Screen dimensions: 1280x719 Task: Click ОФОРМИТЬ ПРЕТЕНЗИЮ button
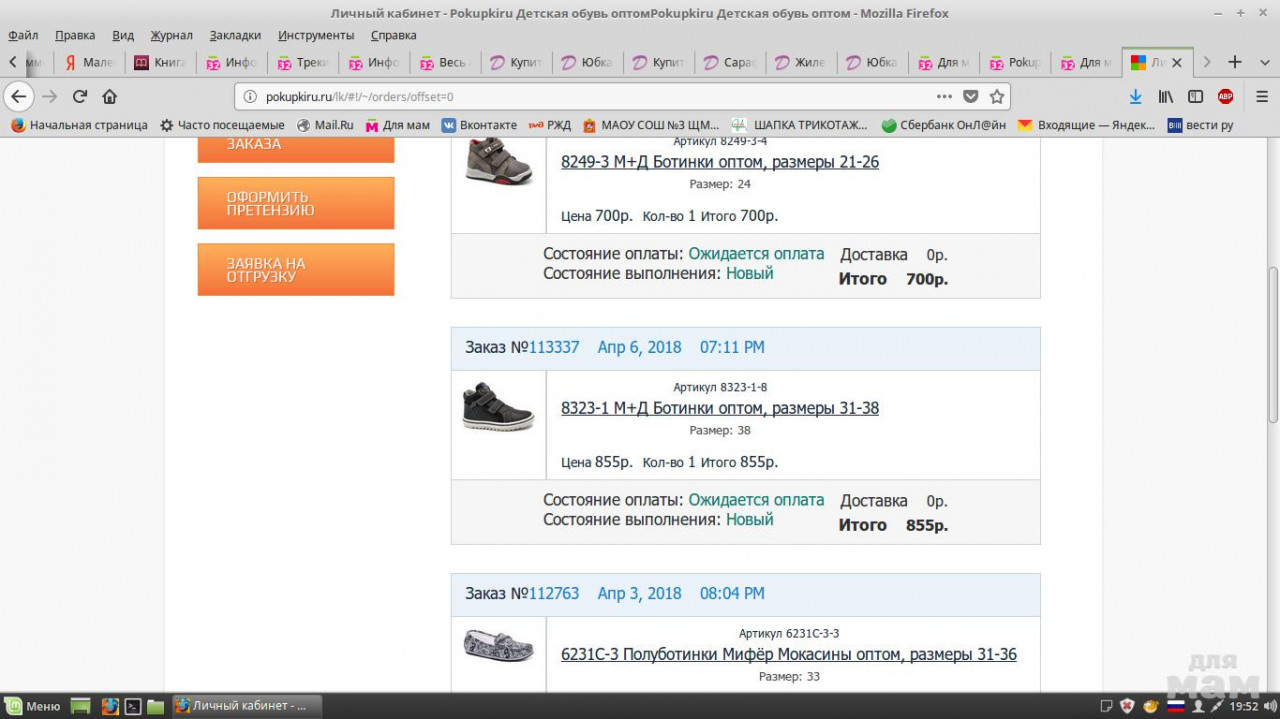(296, 203)
